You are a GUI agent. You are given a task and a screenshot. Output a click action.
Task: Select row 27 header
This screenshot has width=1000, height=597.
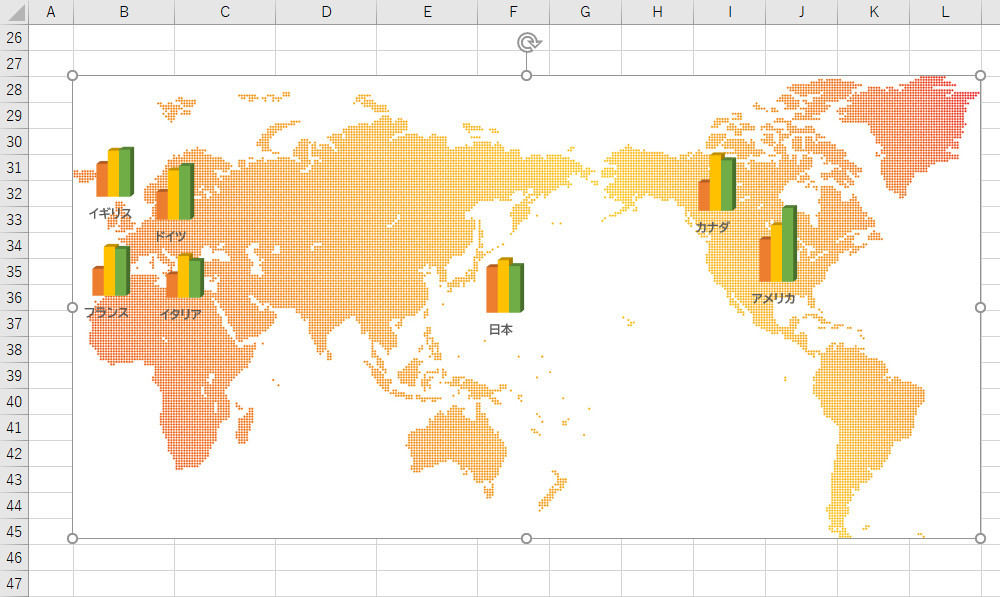click(x=14, y=64)
